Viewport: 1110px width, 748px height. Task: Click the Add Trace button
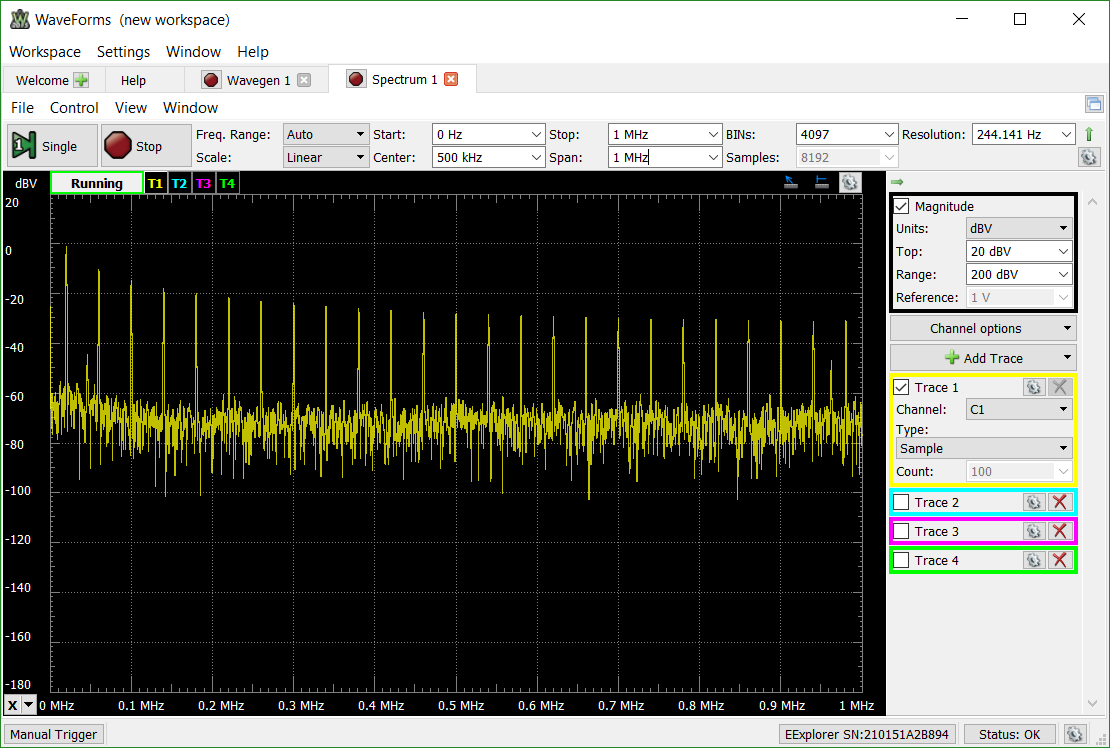coord(983,357)
